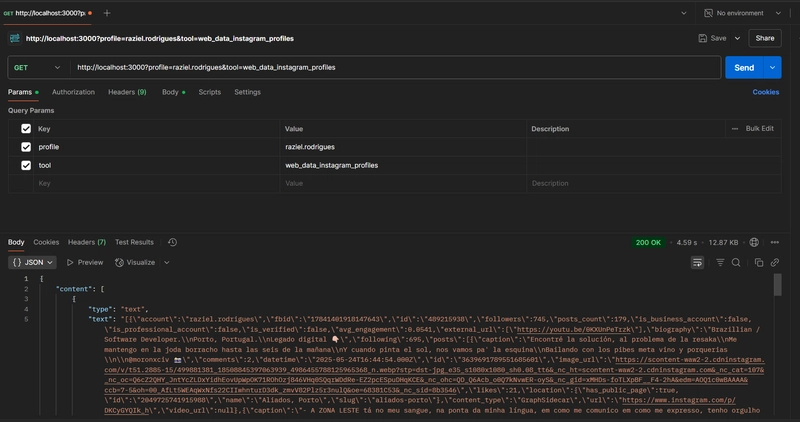Click the Bulk Edit button
800x422 pixels.
[759, 129]
